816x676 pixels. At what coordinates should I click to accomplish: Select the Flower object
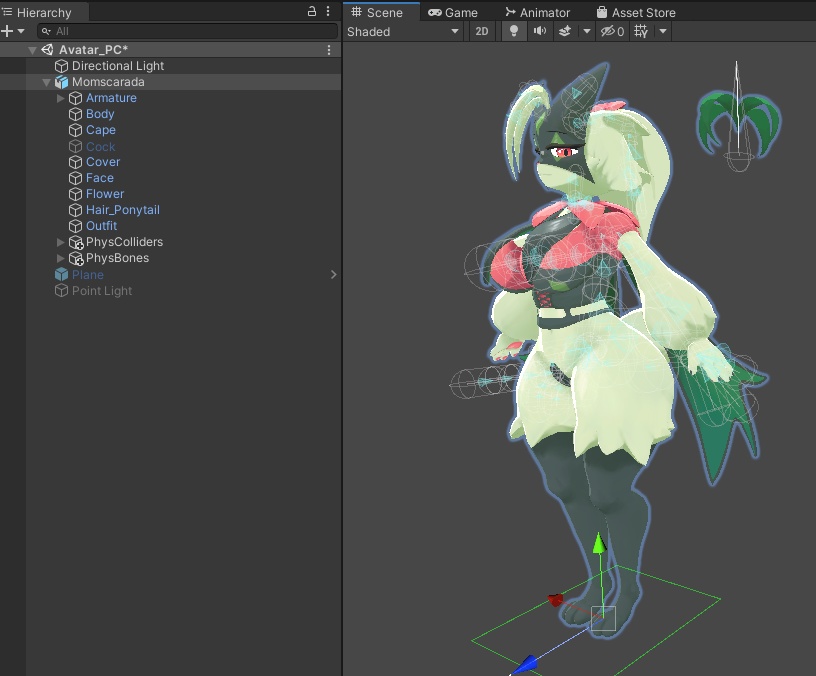coord(105,194)
